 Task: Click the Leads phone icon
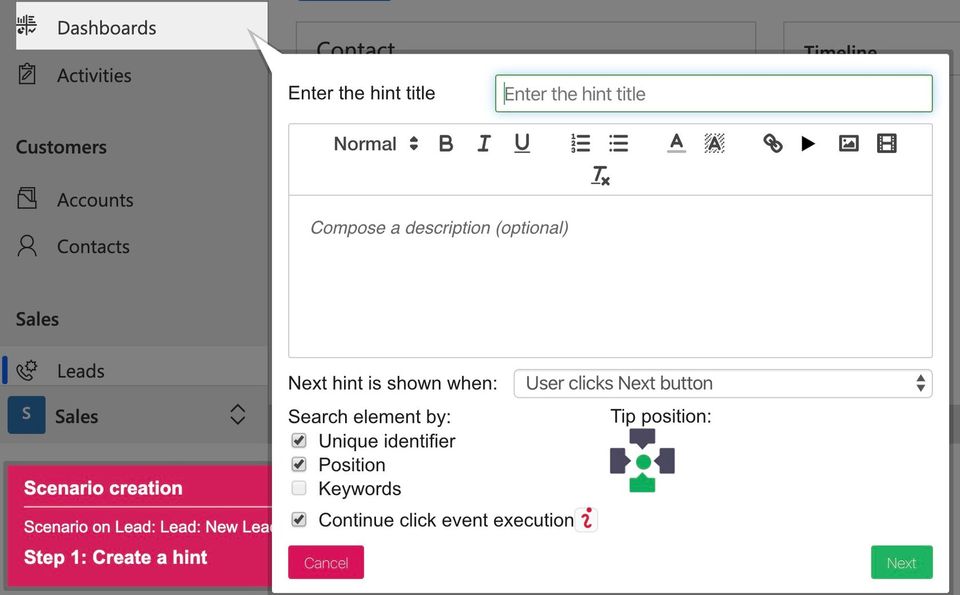tap(27, 370)
